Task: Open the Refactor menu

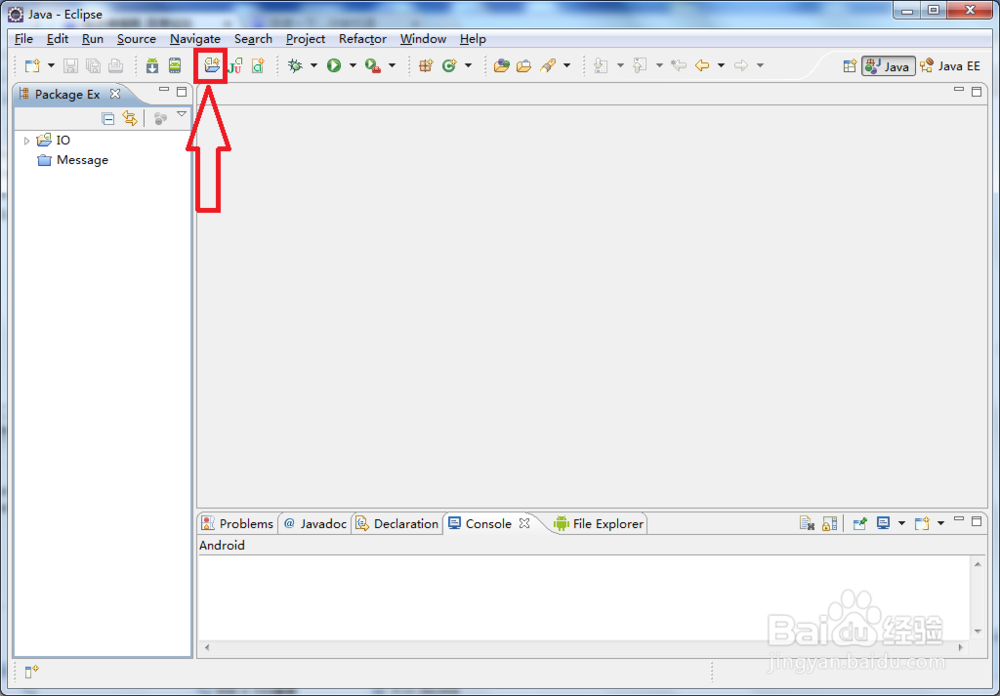Action: [363, 39]
